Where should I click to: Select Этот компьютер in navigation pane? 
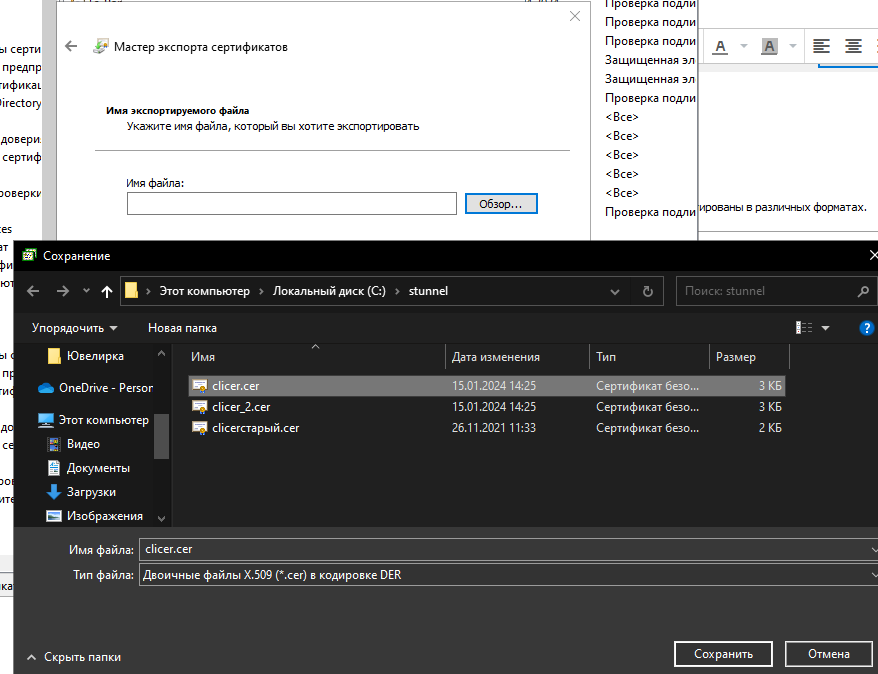click(x=94, y=420)
